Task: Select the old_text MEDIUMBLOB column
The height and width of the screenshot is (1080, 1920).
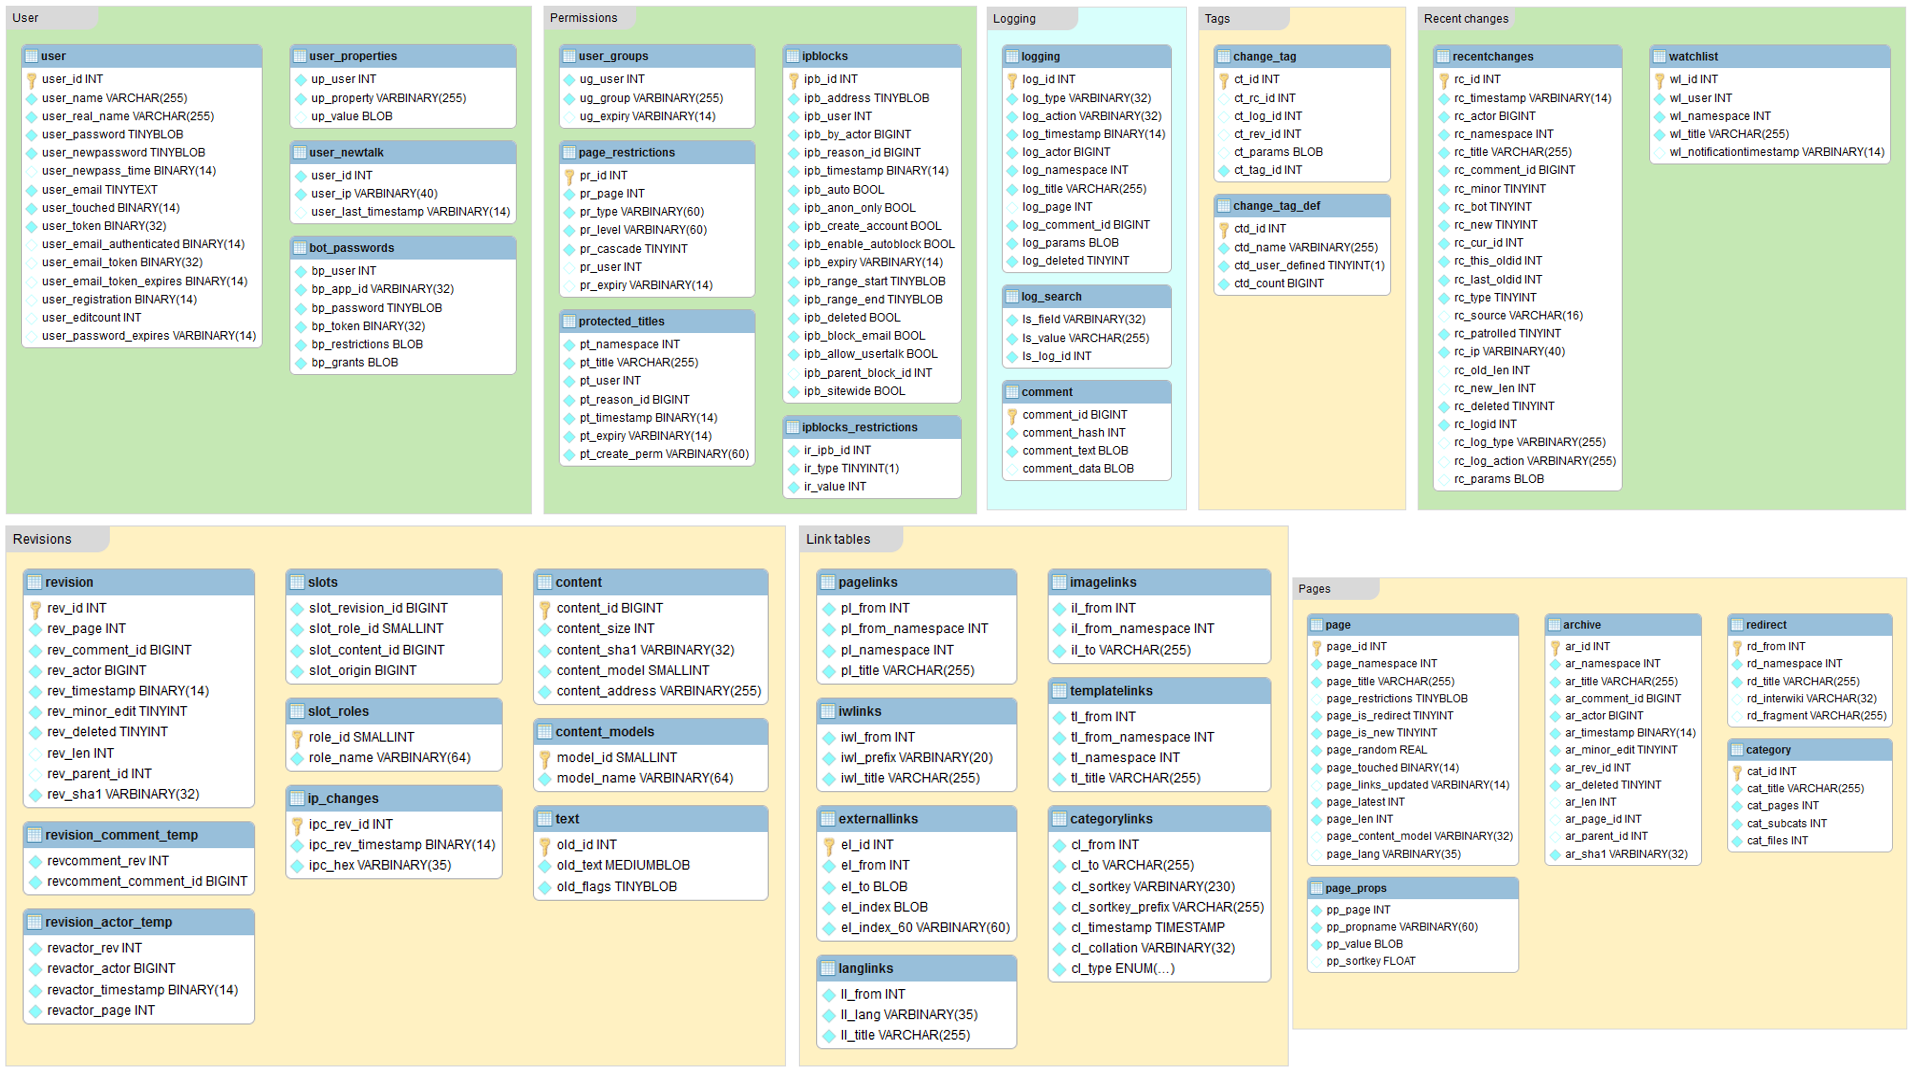Action: 623,866
